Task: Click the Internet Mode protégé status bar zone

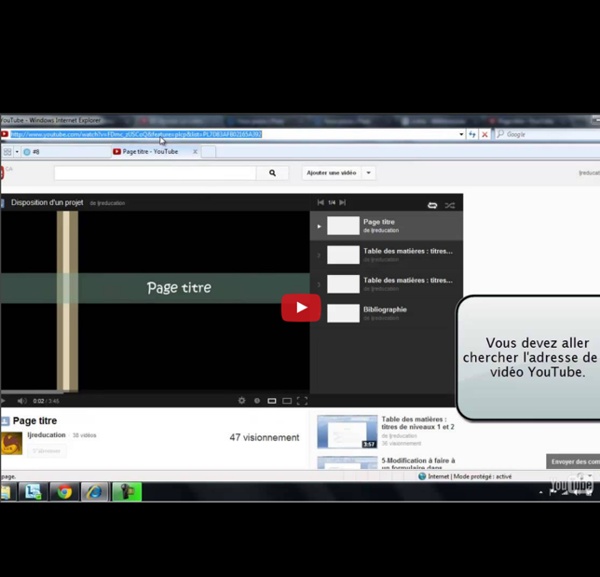Action: 465,476
